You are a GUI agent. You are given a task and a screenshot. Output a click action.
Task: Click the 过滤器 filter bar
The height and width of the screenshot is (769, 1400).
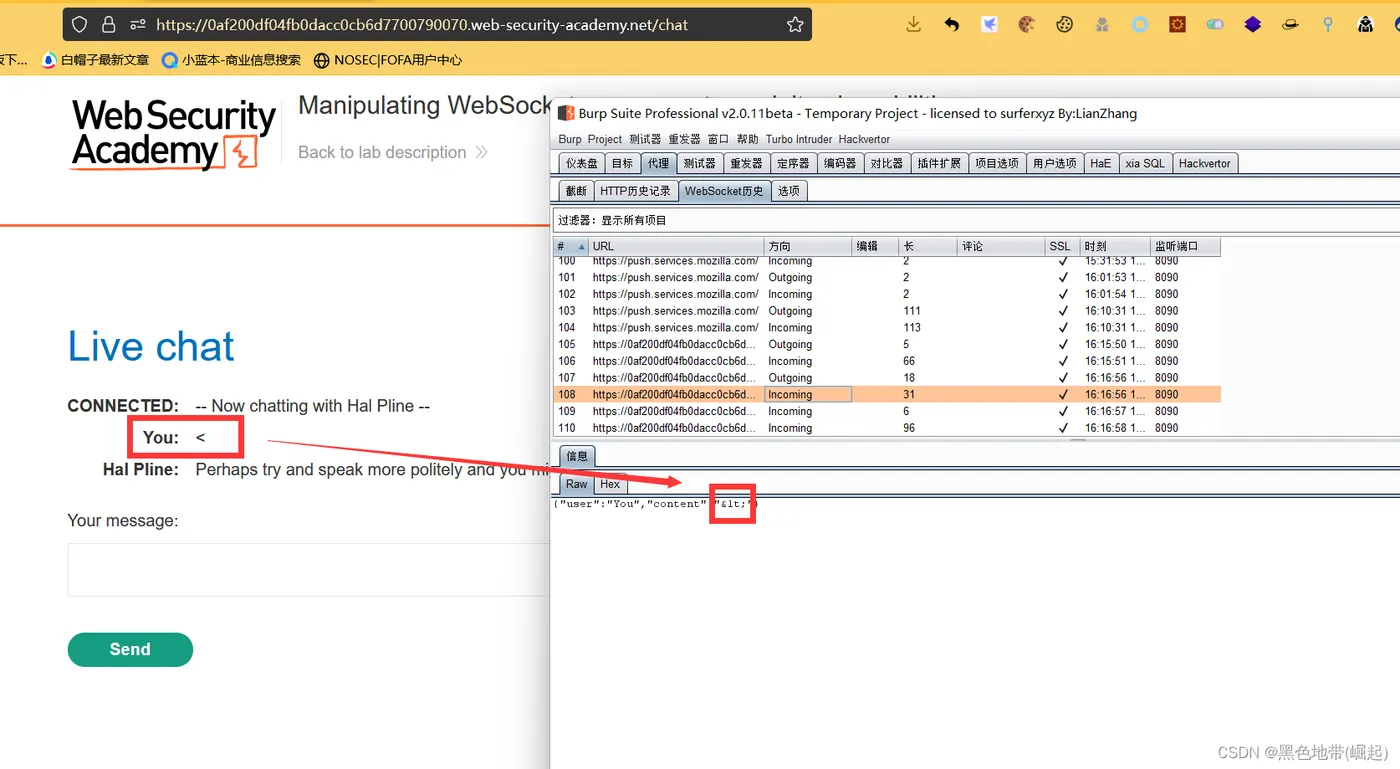tap(975, 220)
